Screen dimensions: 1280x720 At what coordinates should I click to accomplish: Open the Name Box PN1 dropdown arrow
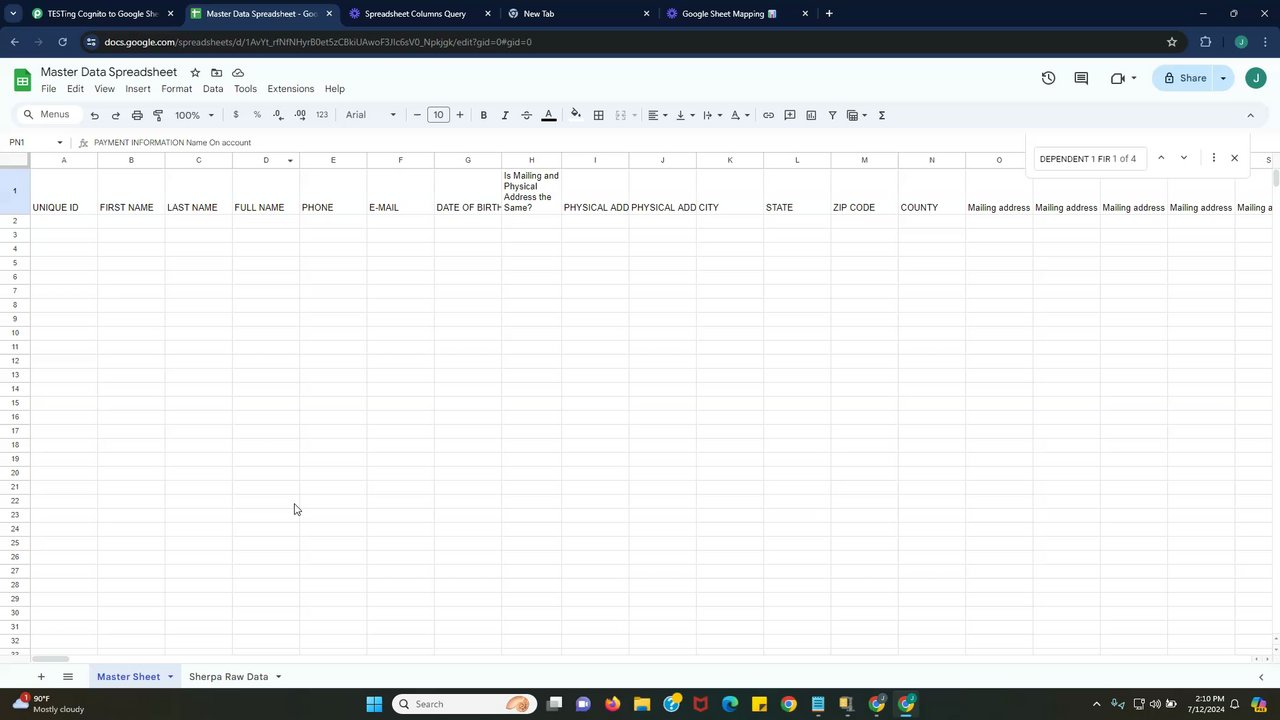coord(60,142)
